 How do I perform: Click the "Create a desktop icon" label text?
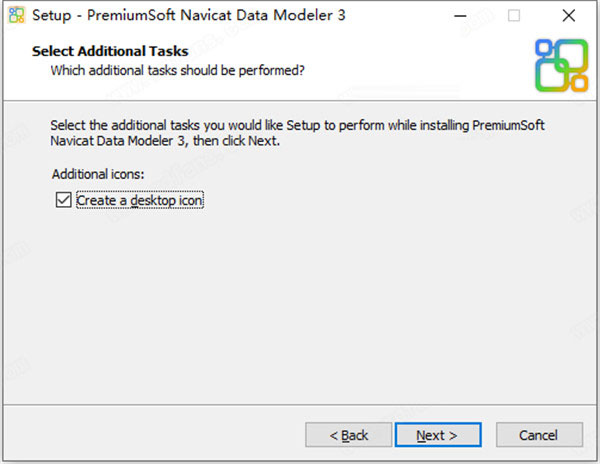(x=140, y=200)
